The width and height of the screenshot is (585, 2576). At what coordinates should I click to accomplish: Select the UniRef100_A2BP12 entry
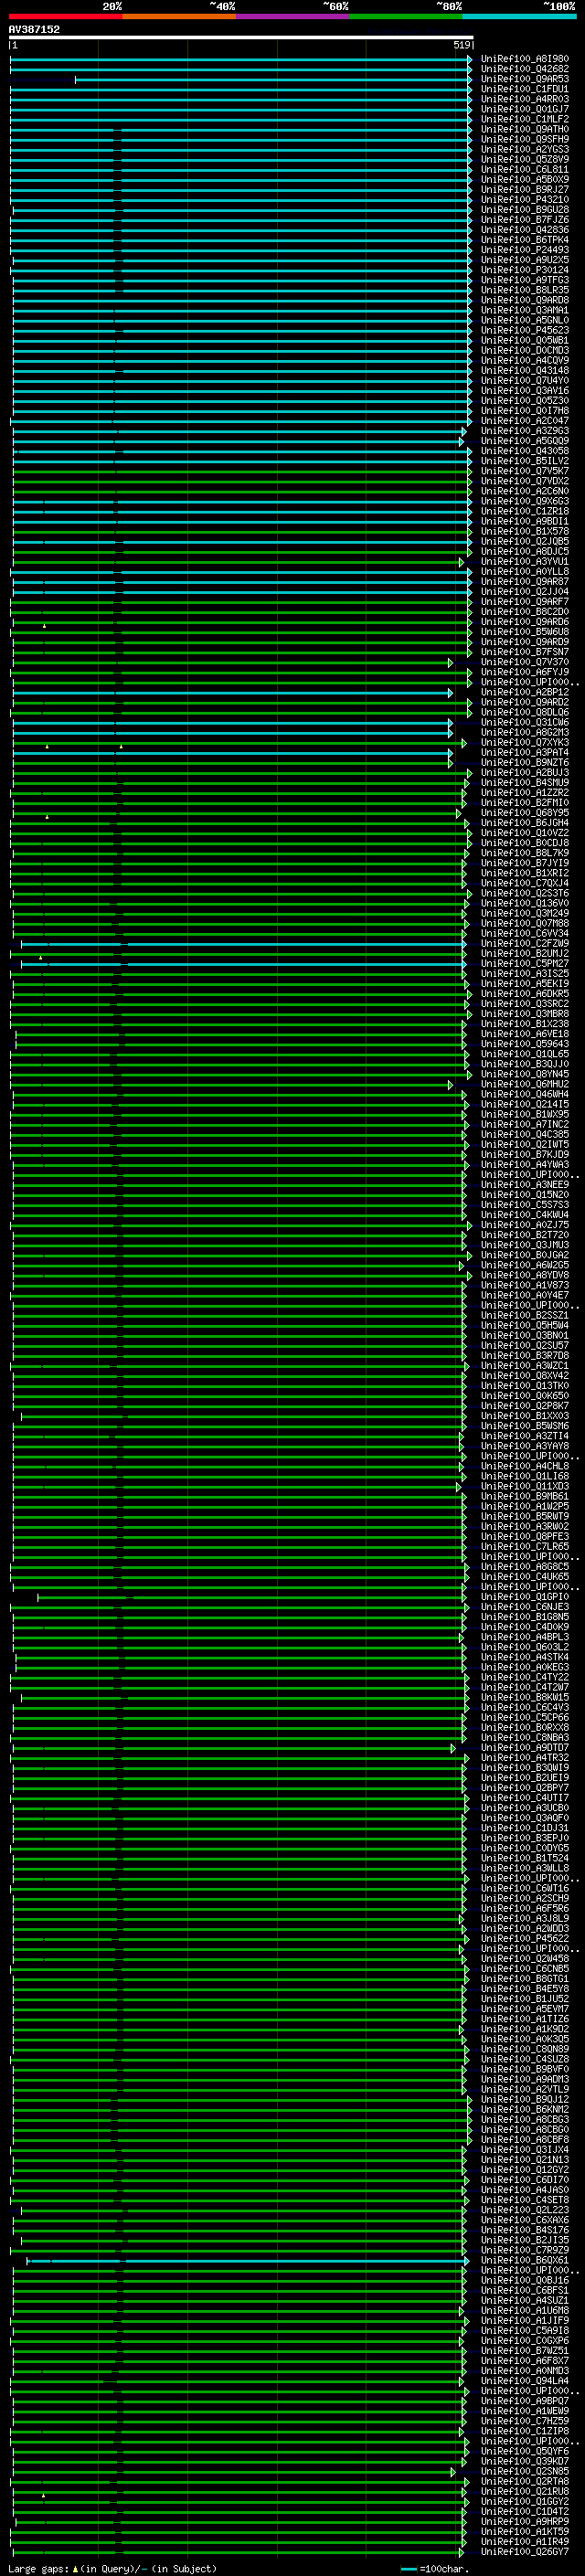(525, 692)
